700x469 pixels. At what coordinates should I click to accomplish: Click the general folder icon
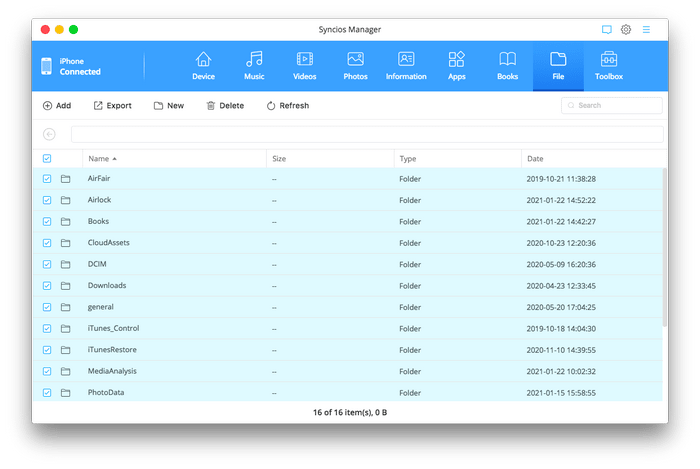tap(66, 307)
